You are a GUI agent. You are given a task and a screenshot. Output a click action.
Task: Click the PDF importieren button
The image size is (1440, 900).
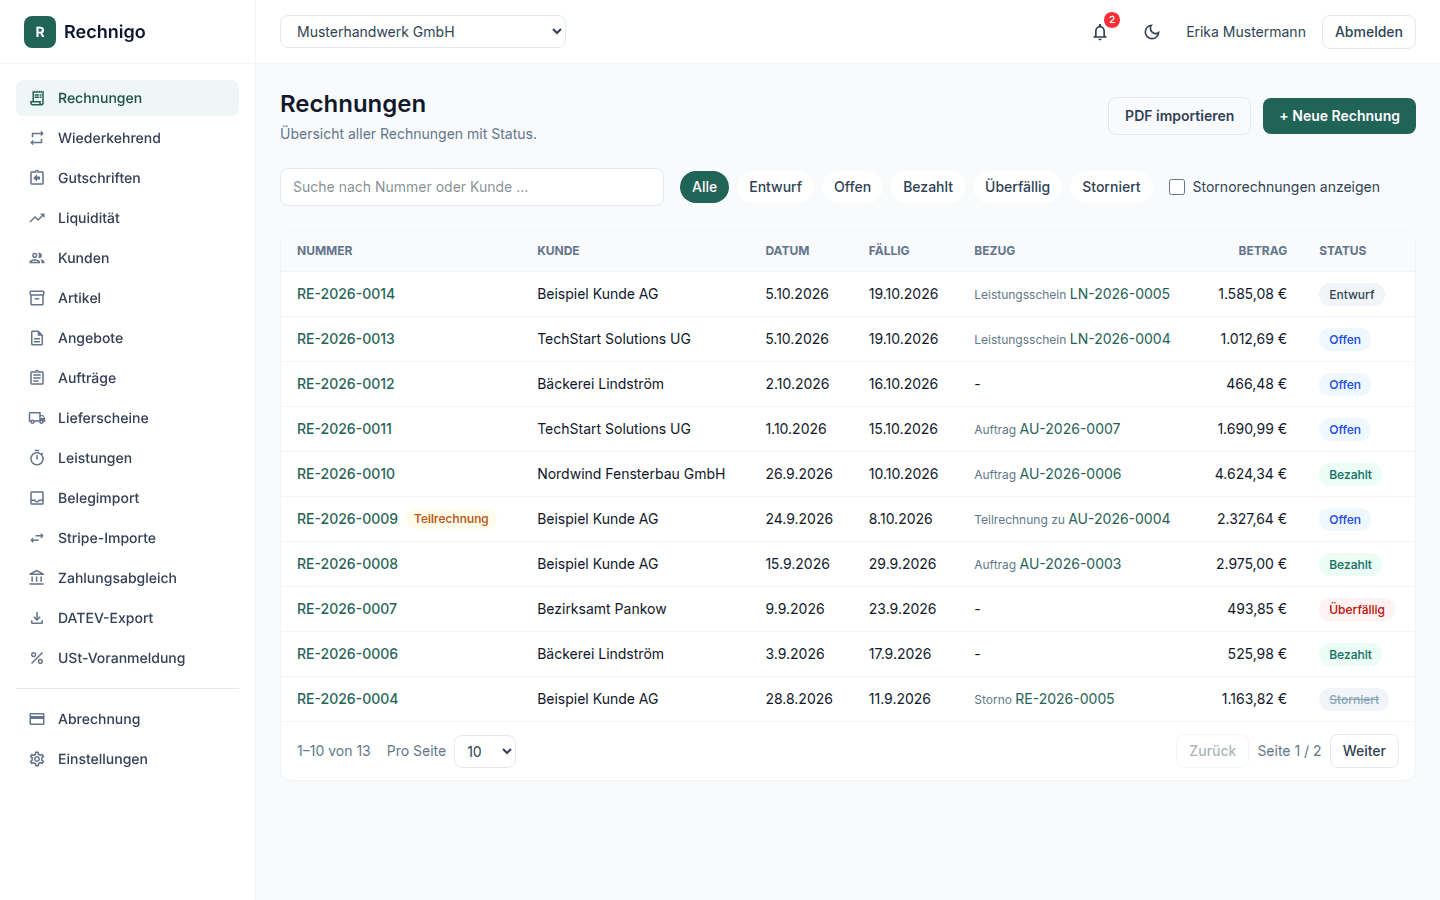point(1179,116)
